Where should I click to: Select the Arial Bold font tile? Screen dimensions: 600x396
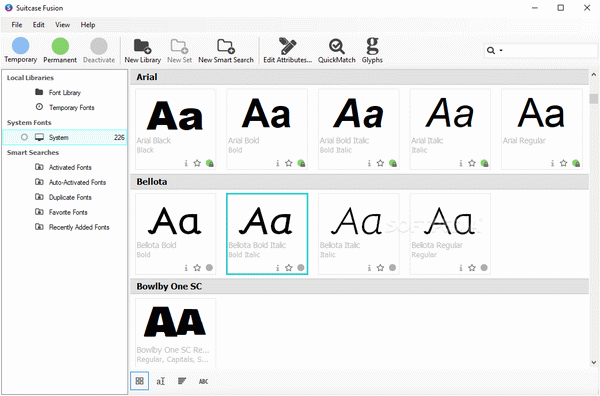point(267,129)
